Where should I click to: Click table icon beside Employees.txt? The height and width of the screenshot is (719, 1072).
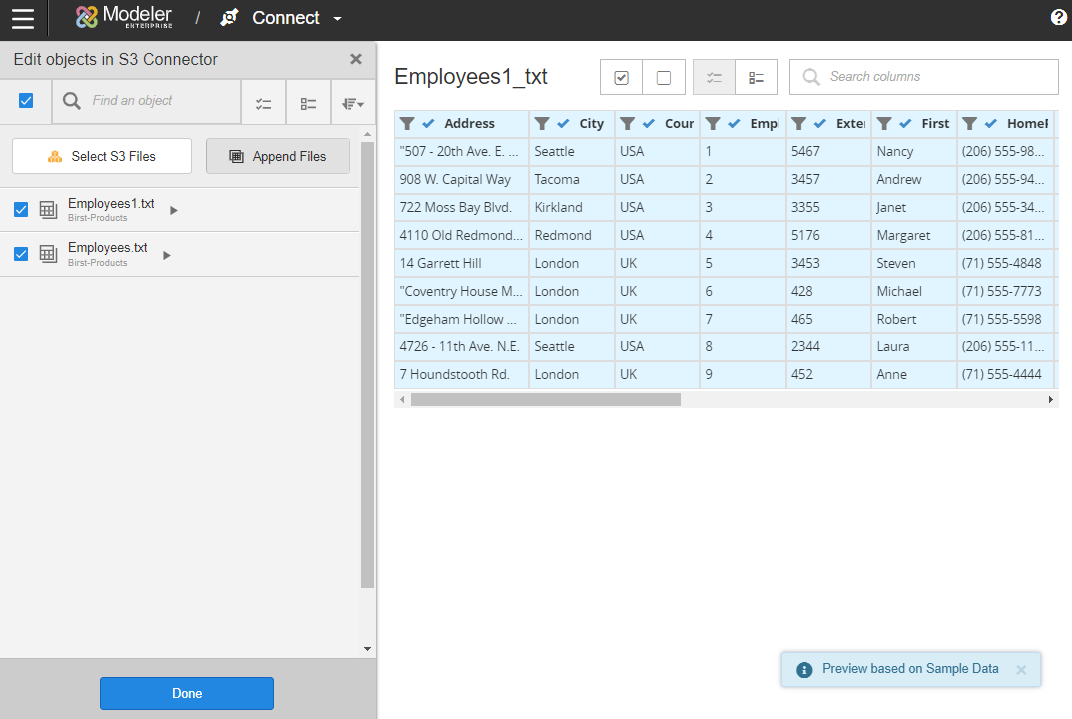coord(48,254)
